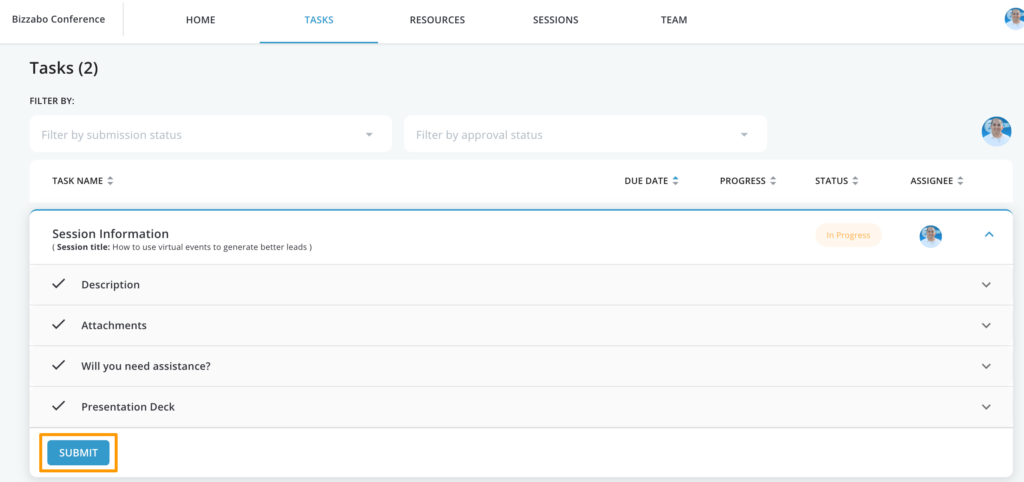Viewport: 1024px width, 482px height.
Task: Click the Description checkmark icon
Action: click(x=59, y=283)
